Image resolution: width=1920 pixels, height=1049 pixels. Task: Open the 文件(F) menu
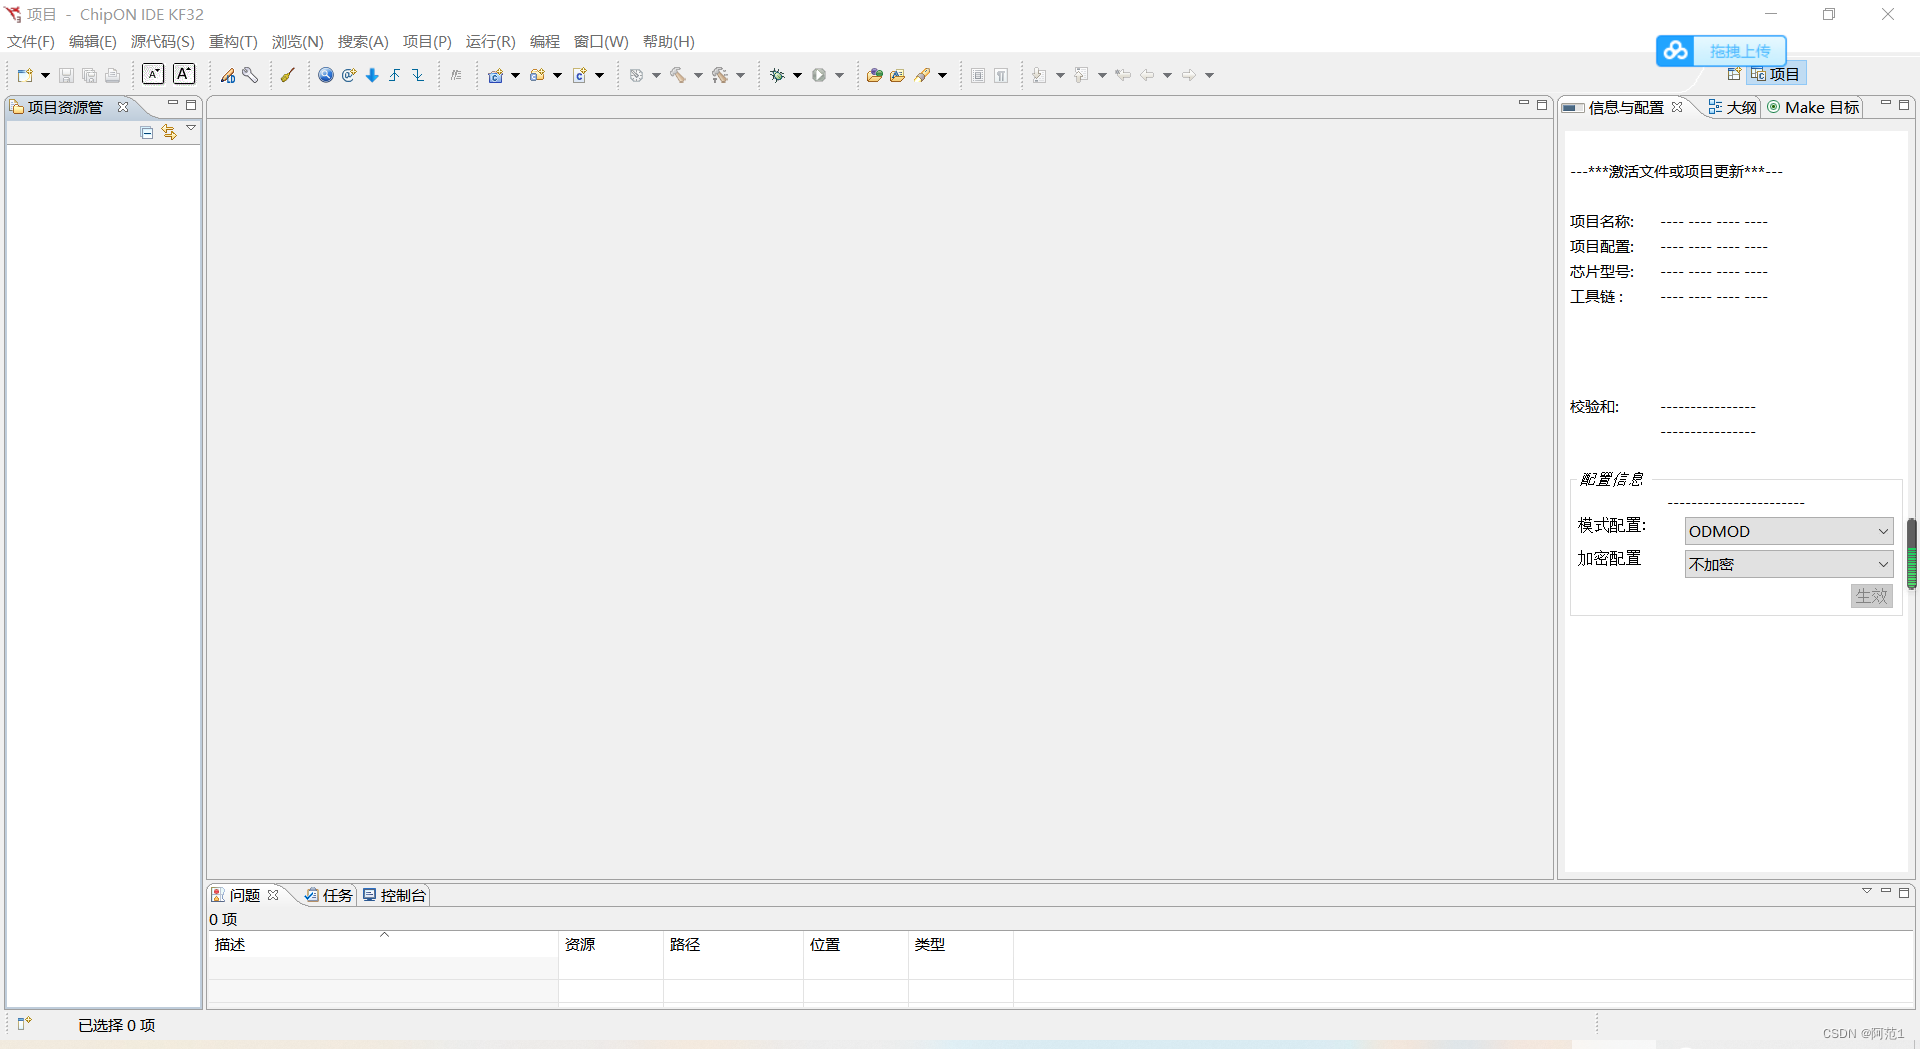coord(31,42)
